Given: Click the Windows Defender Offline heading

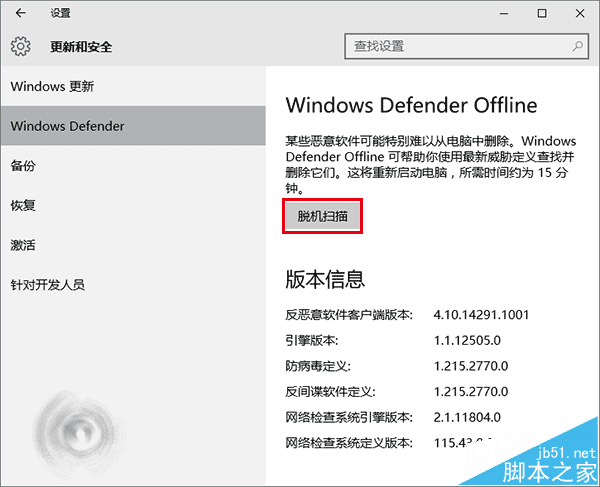Looking at the screenshot, I should (411, 105).
